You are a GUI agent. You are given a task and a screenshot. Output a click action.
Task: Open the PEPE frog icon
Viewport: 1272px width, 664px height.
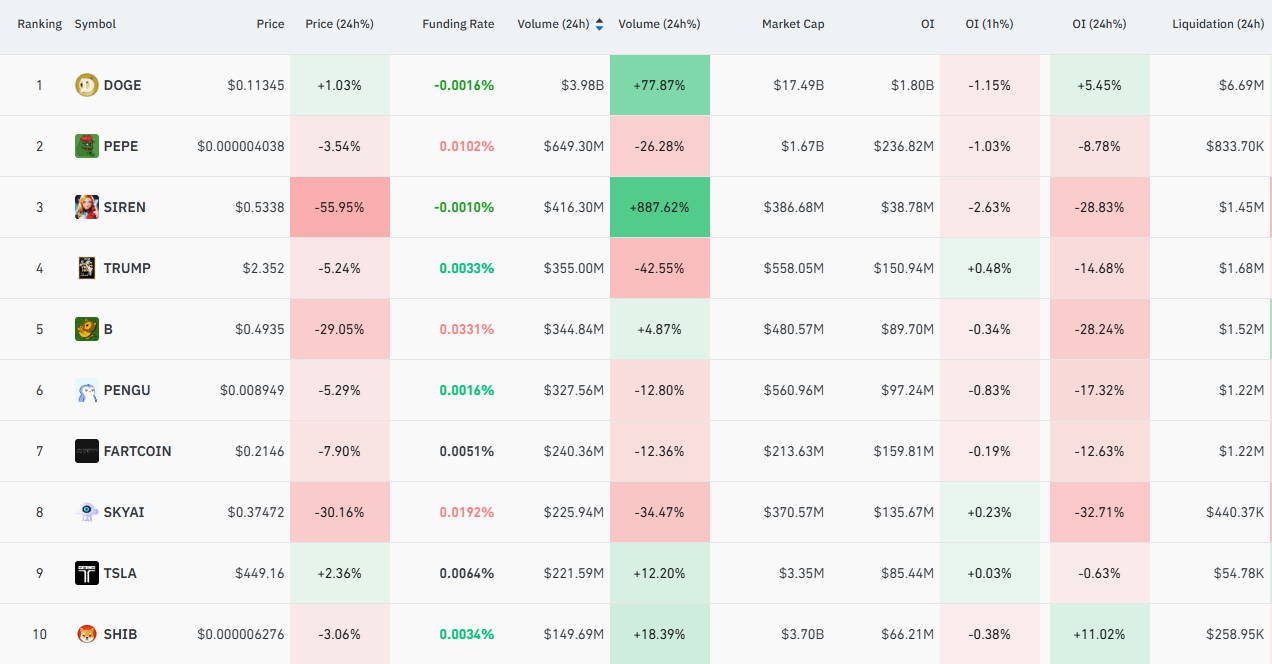87,146
